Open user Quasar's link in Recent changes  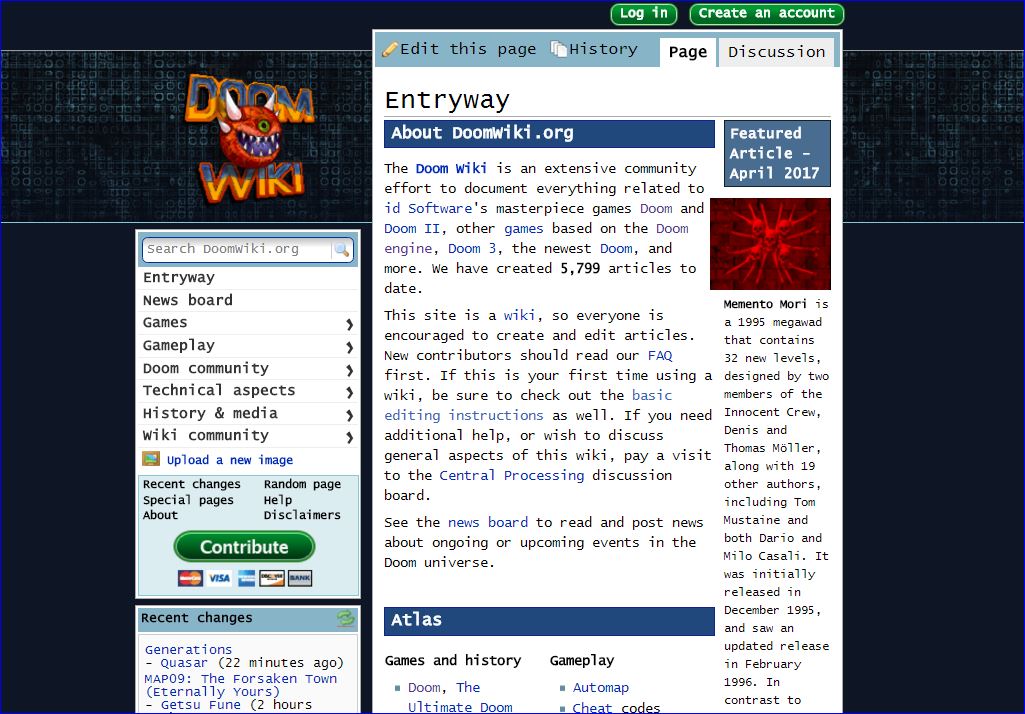coord(184,662)
